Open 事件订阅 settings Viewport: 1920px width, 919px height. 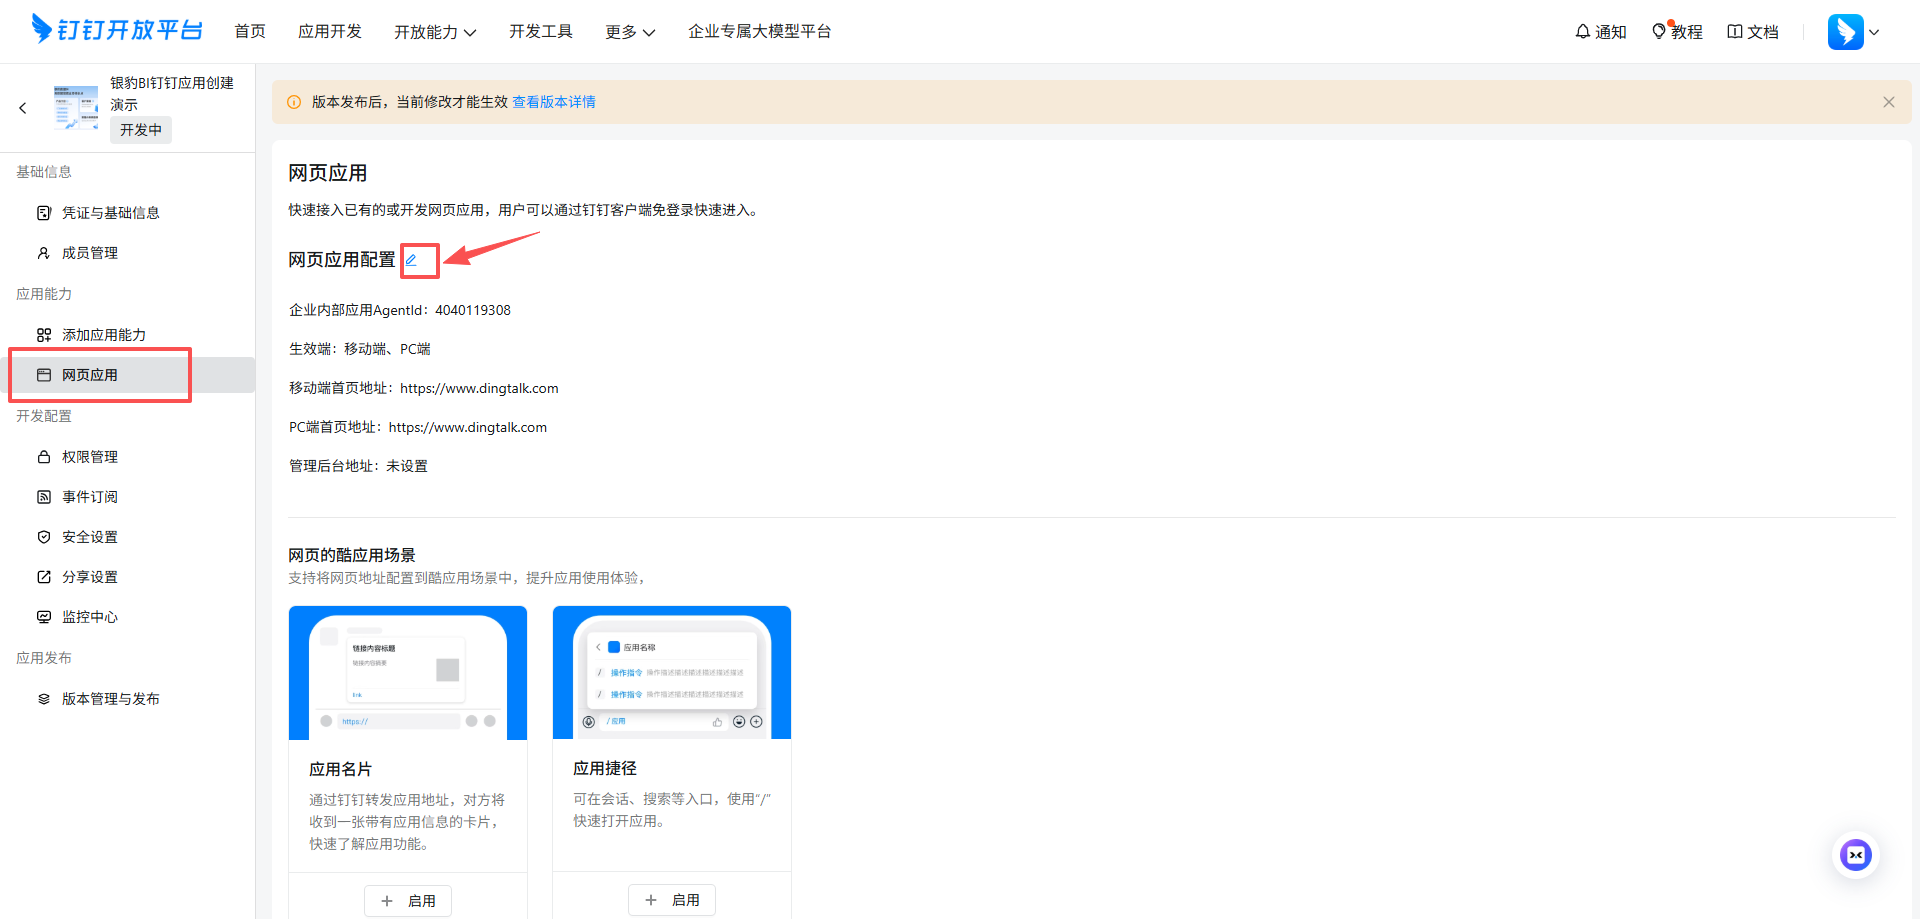click(88, 496)
